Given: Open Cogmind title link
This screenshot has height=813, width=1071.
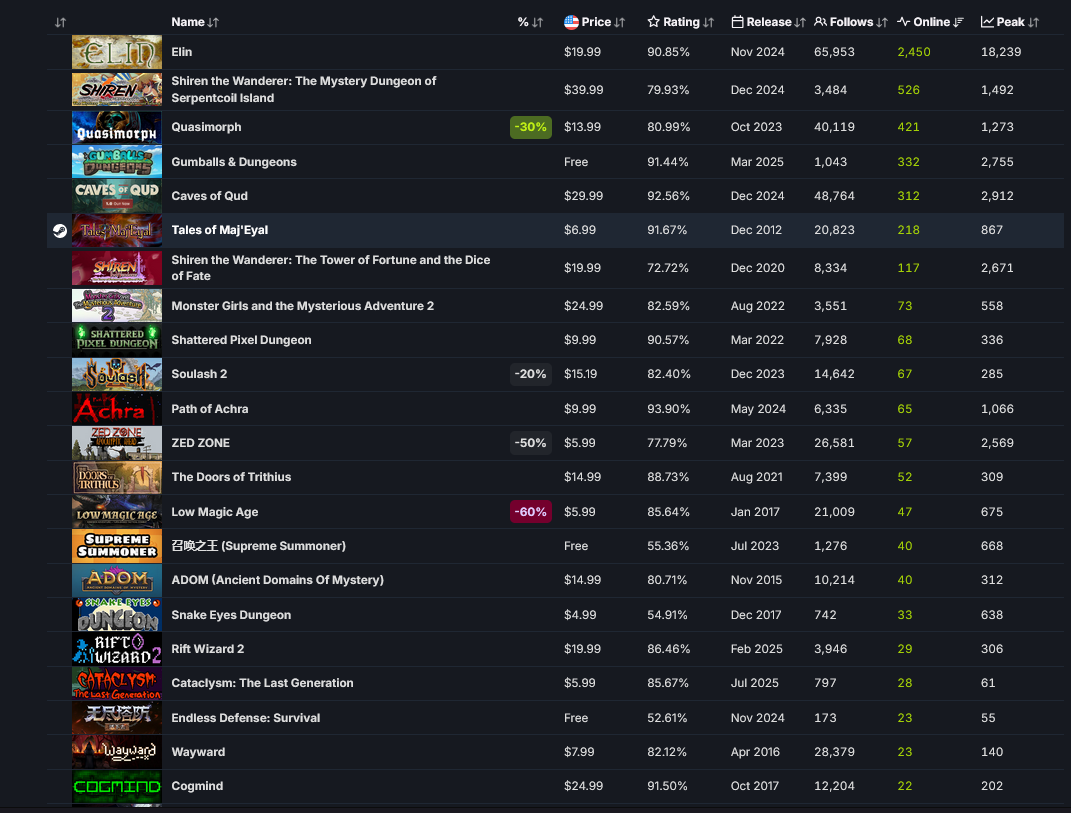Looking at the screenshot, I should [x=197, y=786].
